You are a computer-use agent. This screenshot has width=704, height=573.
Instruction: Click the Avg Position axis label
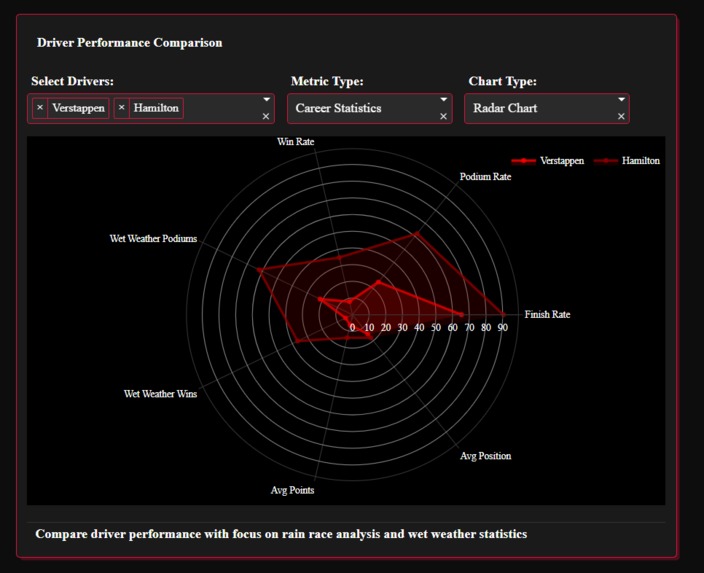485,456
